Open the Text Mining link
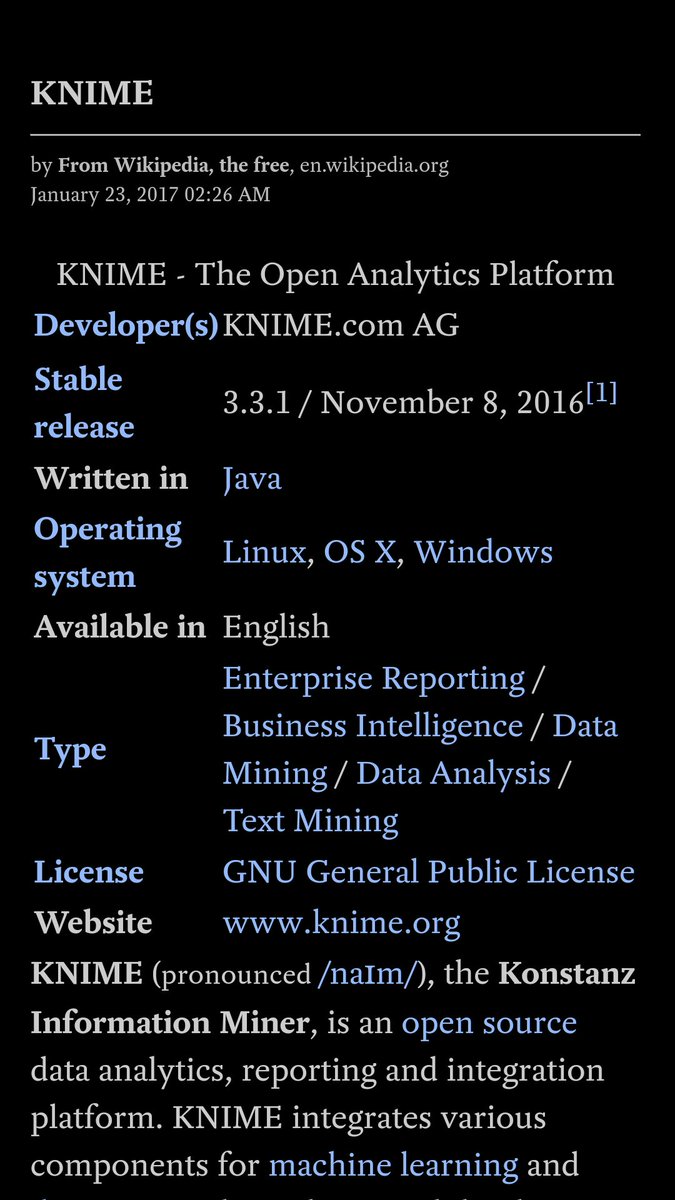Image resolution: width=675 pixels, height=1200 pixels. pyautogui.click(x=311, y=821)
